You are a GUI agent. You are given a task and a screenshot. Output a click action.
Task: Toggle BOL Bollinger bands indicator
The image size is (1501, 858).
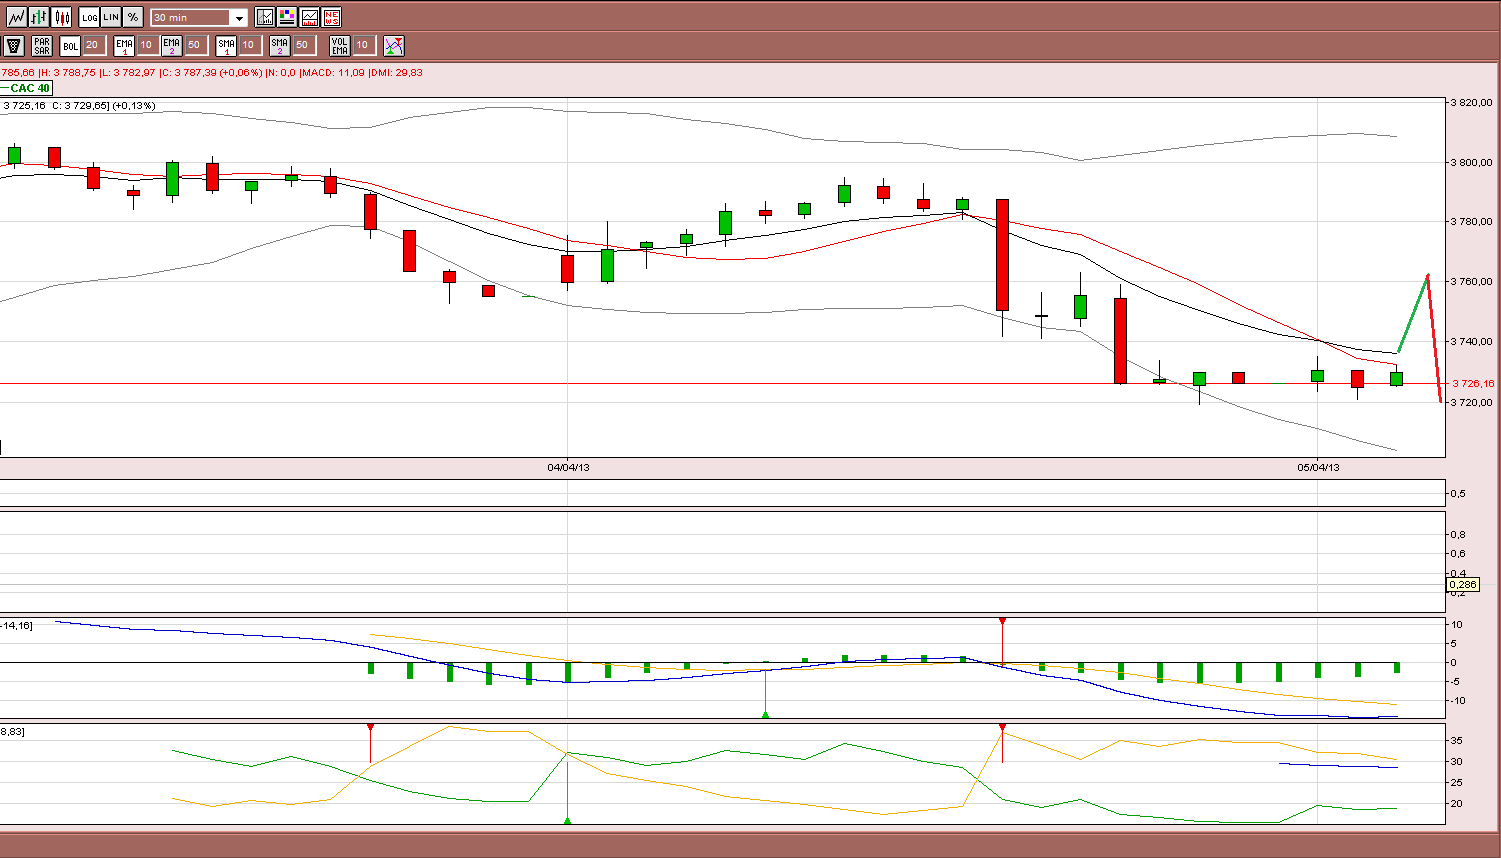[70, 45]
